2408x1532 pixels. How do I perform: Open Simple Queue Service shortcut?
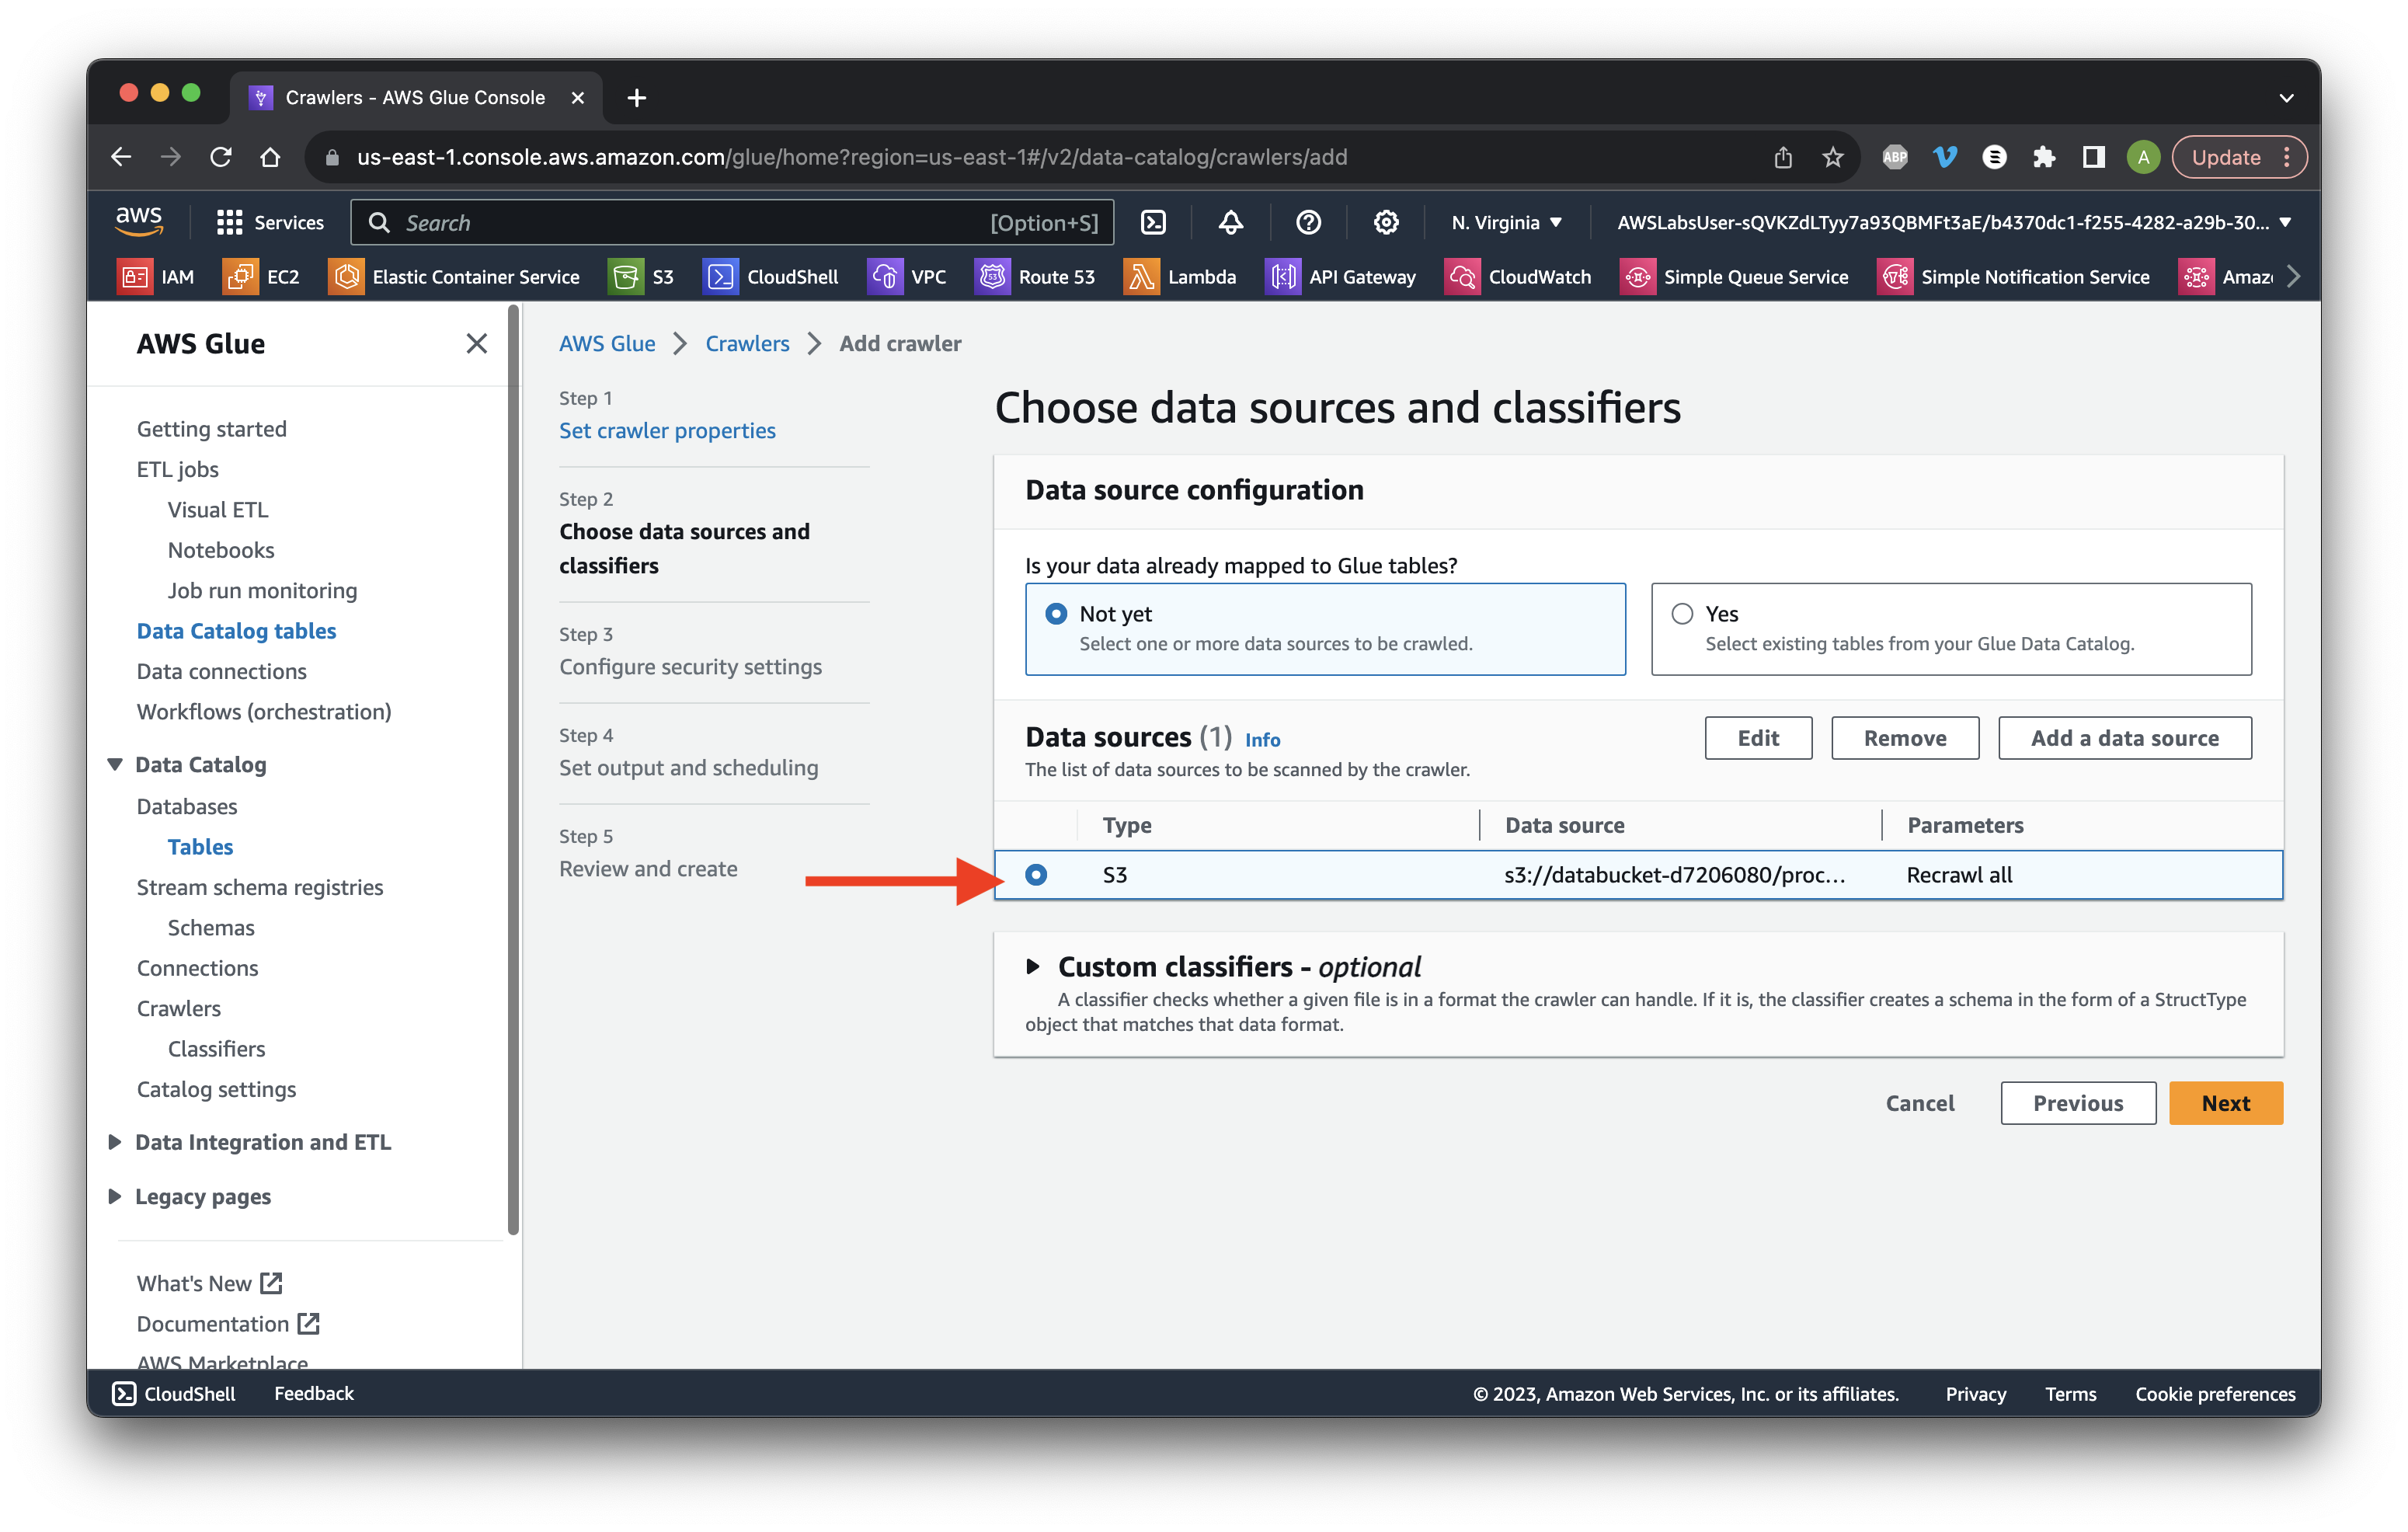(1735, 277)
